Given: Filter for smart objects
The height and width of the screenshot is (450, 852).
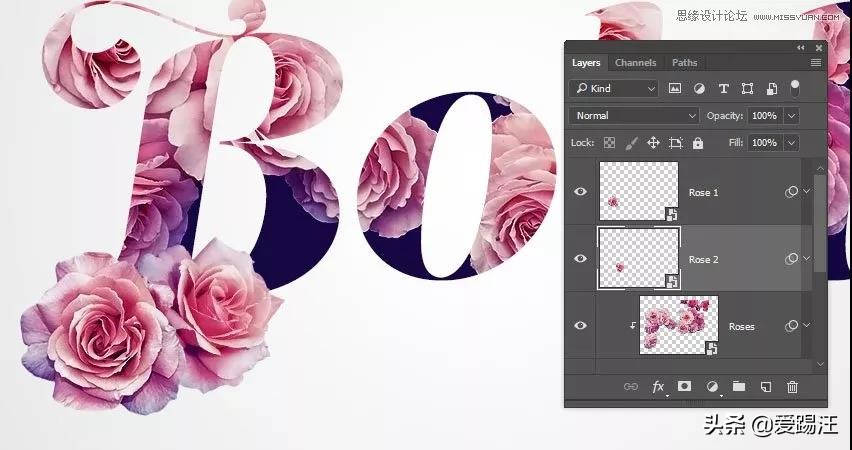Looking at the screenshot, I should [x=772, y=89].
